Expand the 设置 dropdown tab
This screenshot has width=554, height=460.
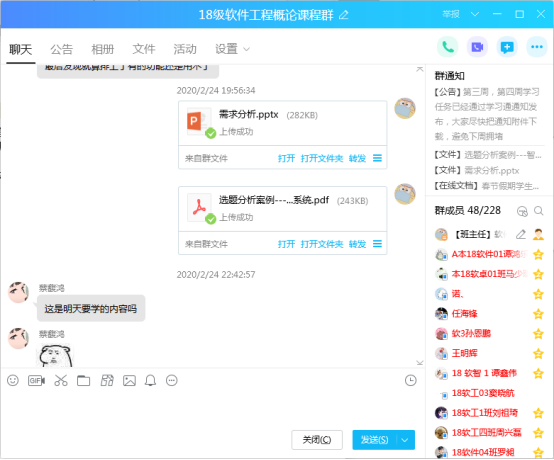tap(232, 49)
